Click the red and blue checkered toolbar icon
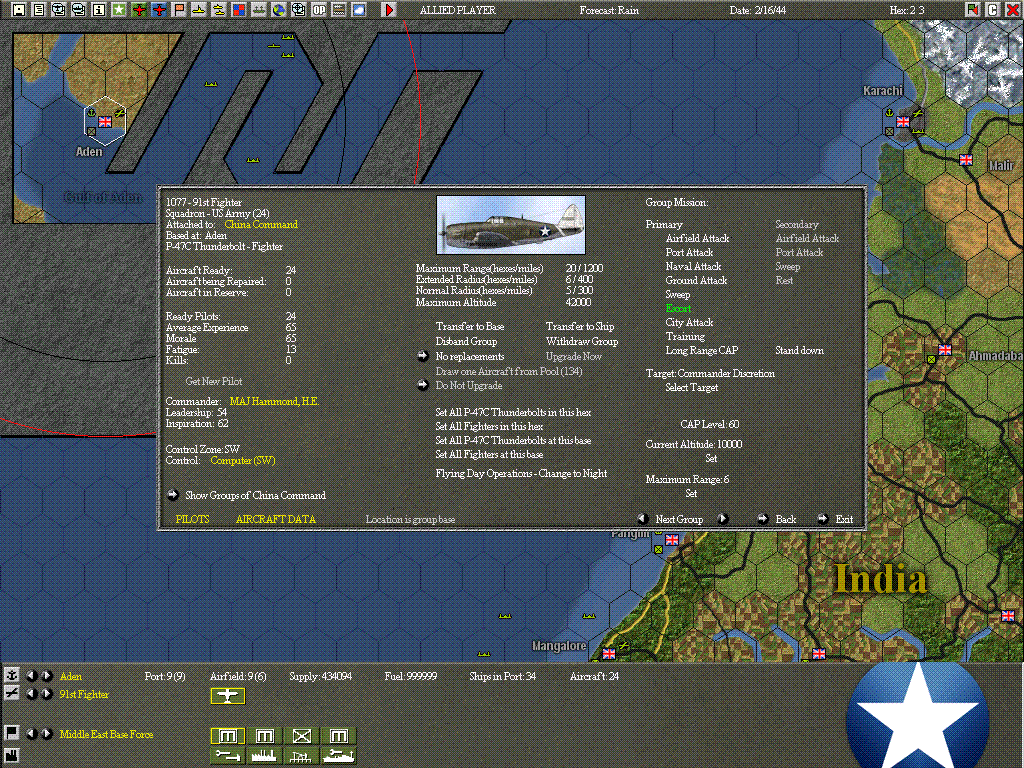The width and height of the screenshot is (1024, 768). pyautogui.click(x=239, y=9)
